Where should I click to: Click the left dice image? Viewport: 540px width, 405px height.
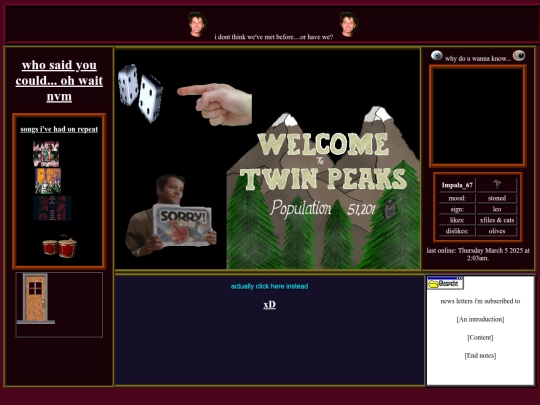pyautogui.click(x=128, y=84)
